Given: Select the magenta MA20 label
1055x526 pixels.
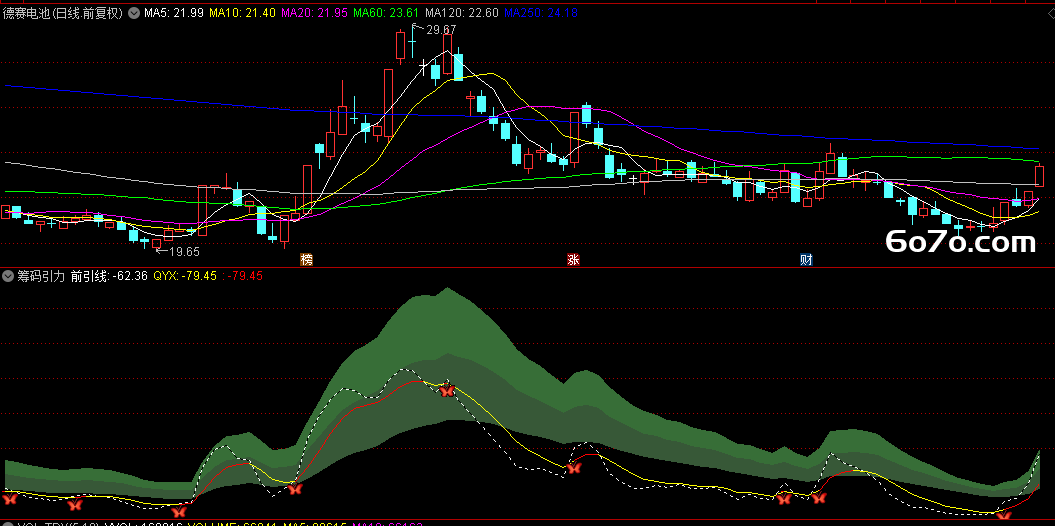Looking at the screenshot, I should coord(314,13).
